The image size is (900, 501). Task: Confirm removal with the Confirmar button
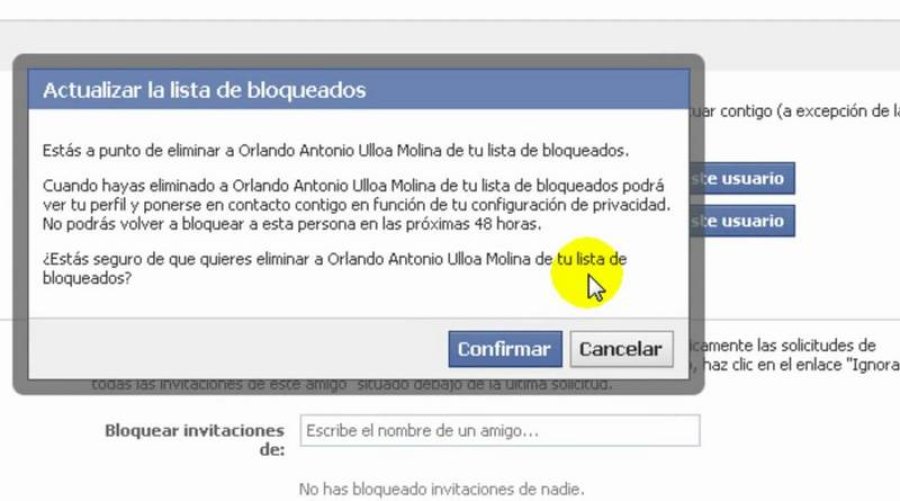[x=505, y=349]
